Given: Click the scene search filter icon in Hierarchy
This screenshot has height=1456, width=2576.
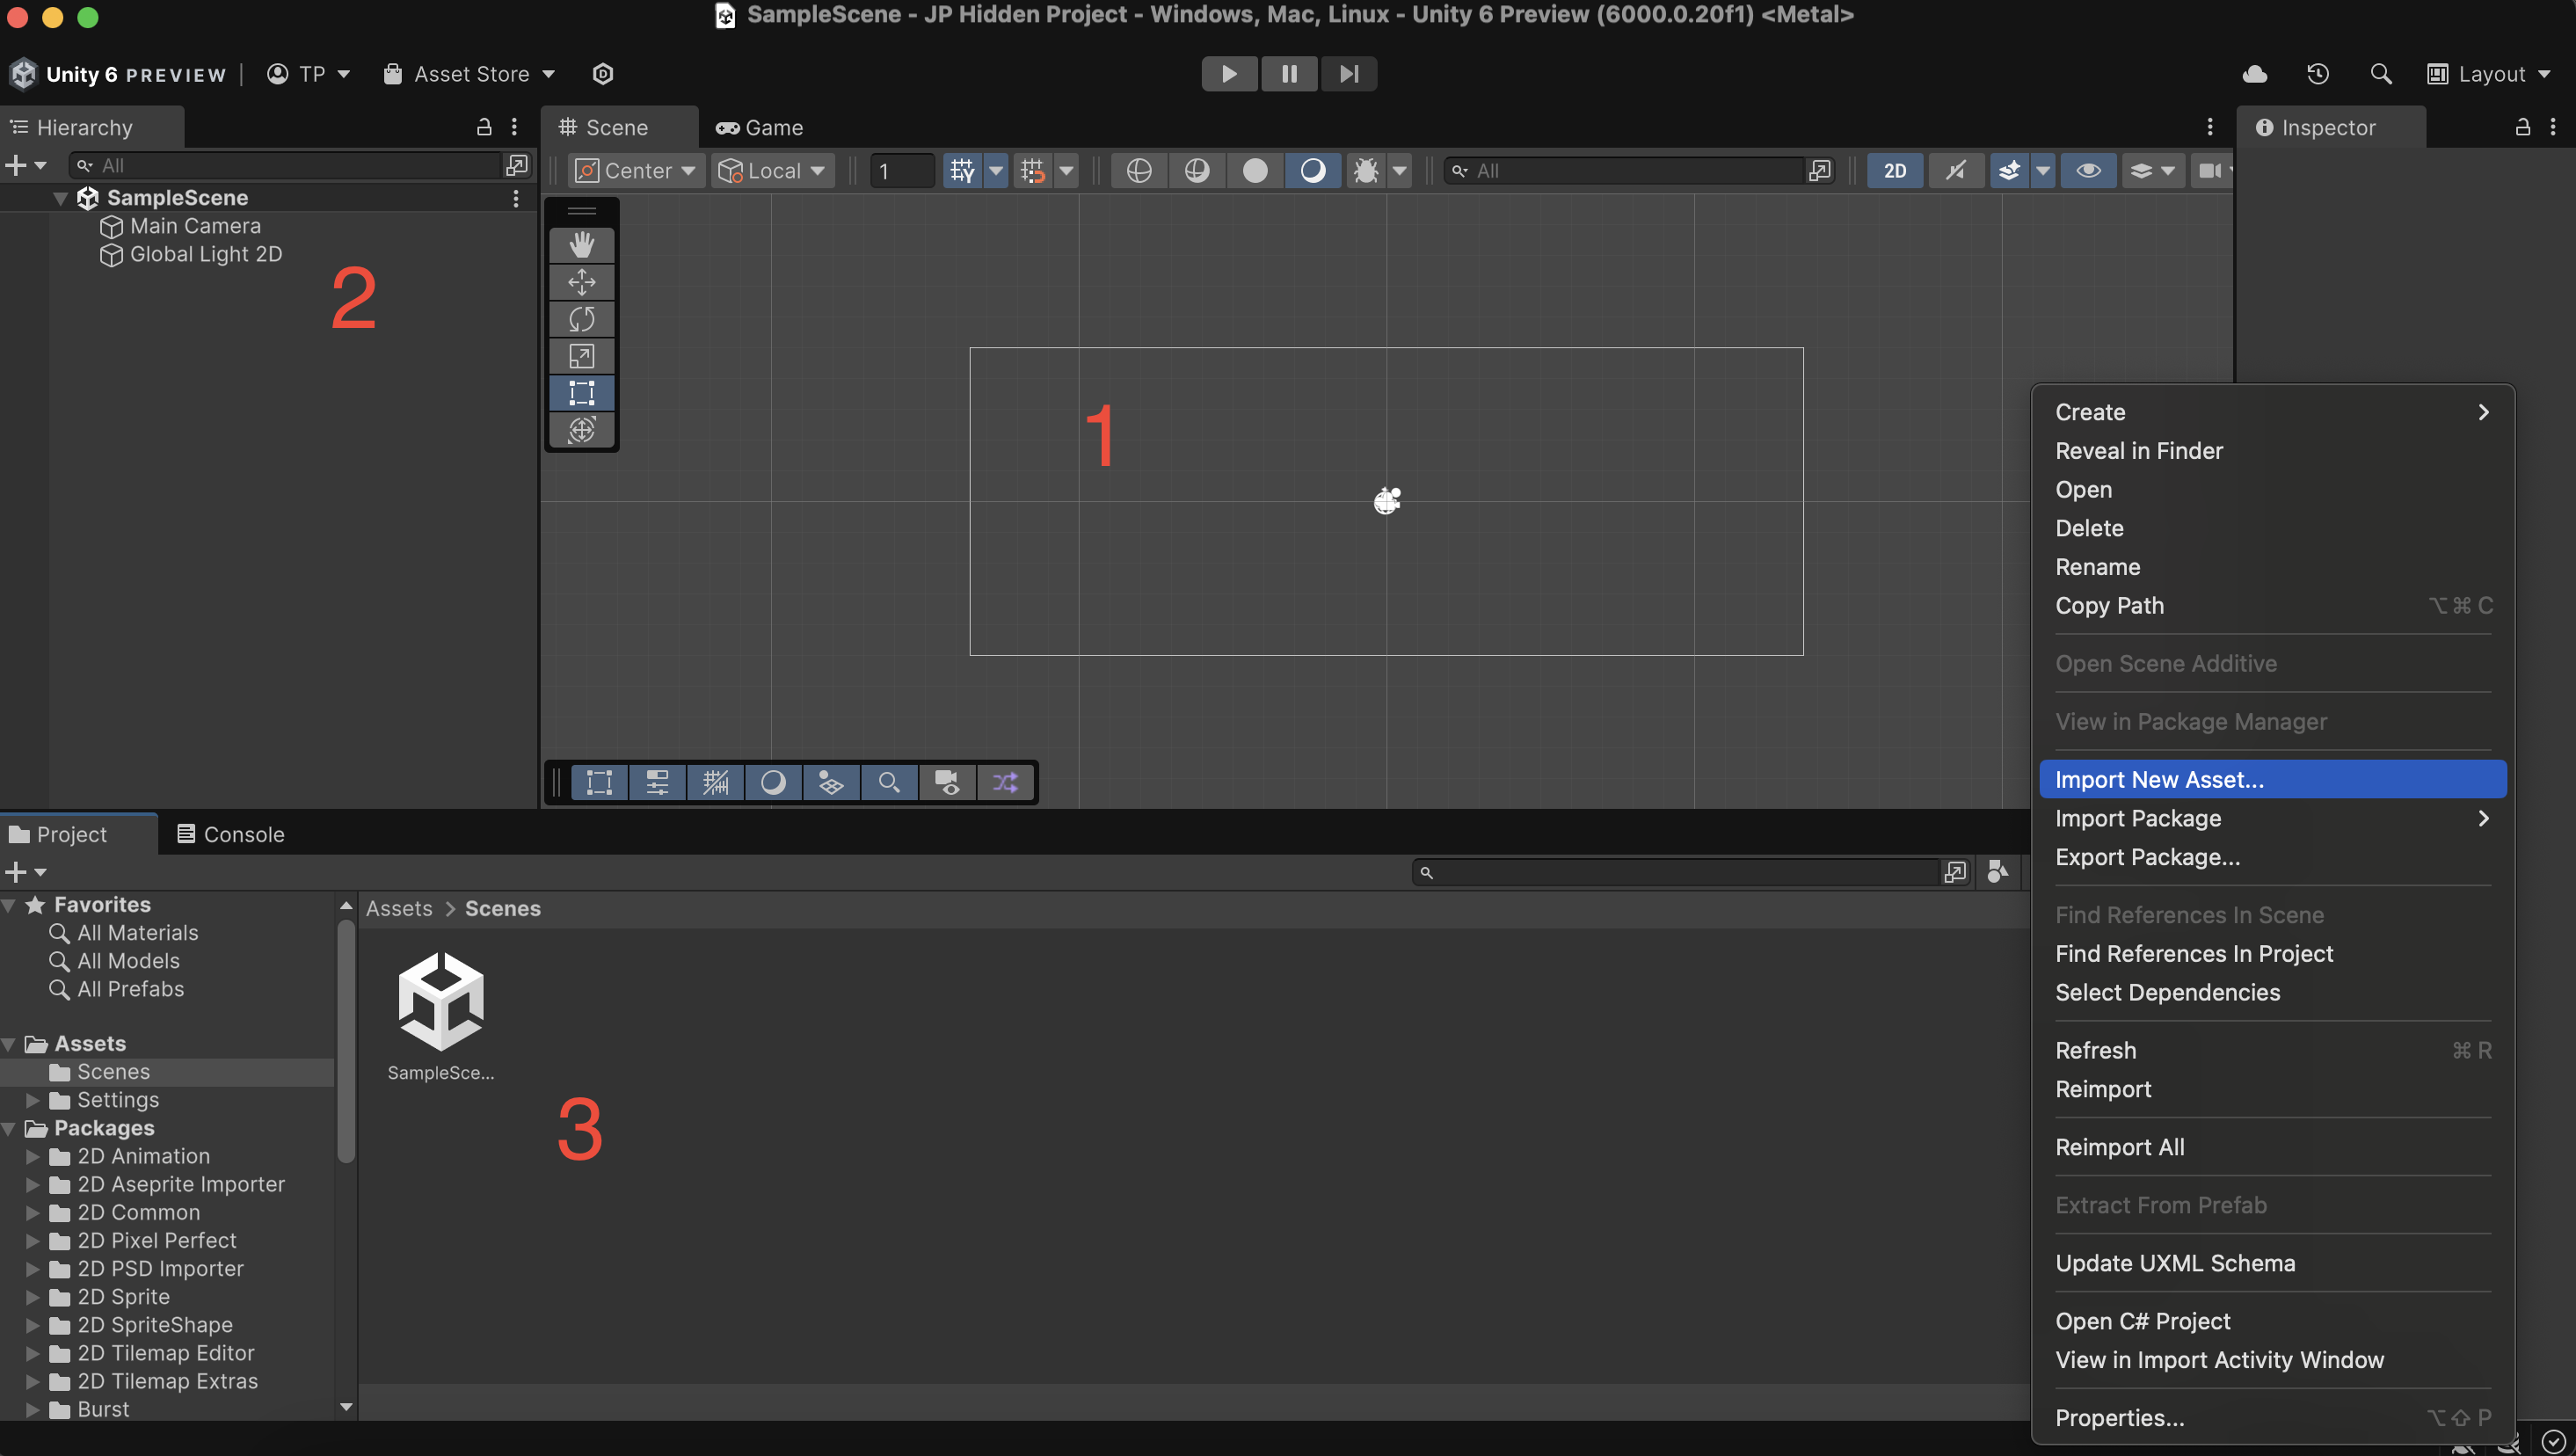Looking at the screenshot, I should 516,165.
